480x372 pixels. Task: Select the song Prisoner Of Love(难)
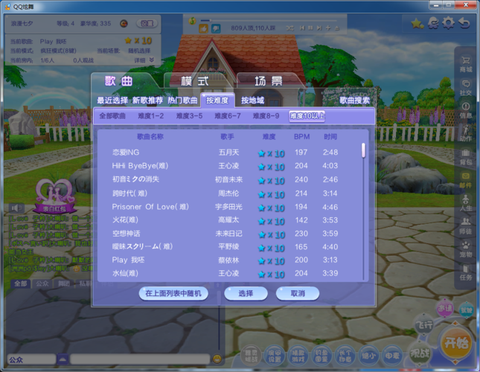(150, 207)
